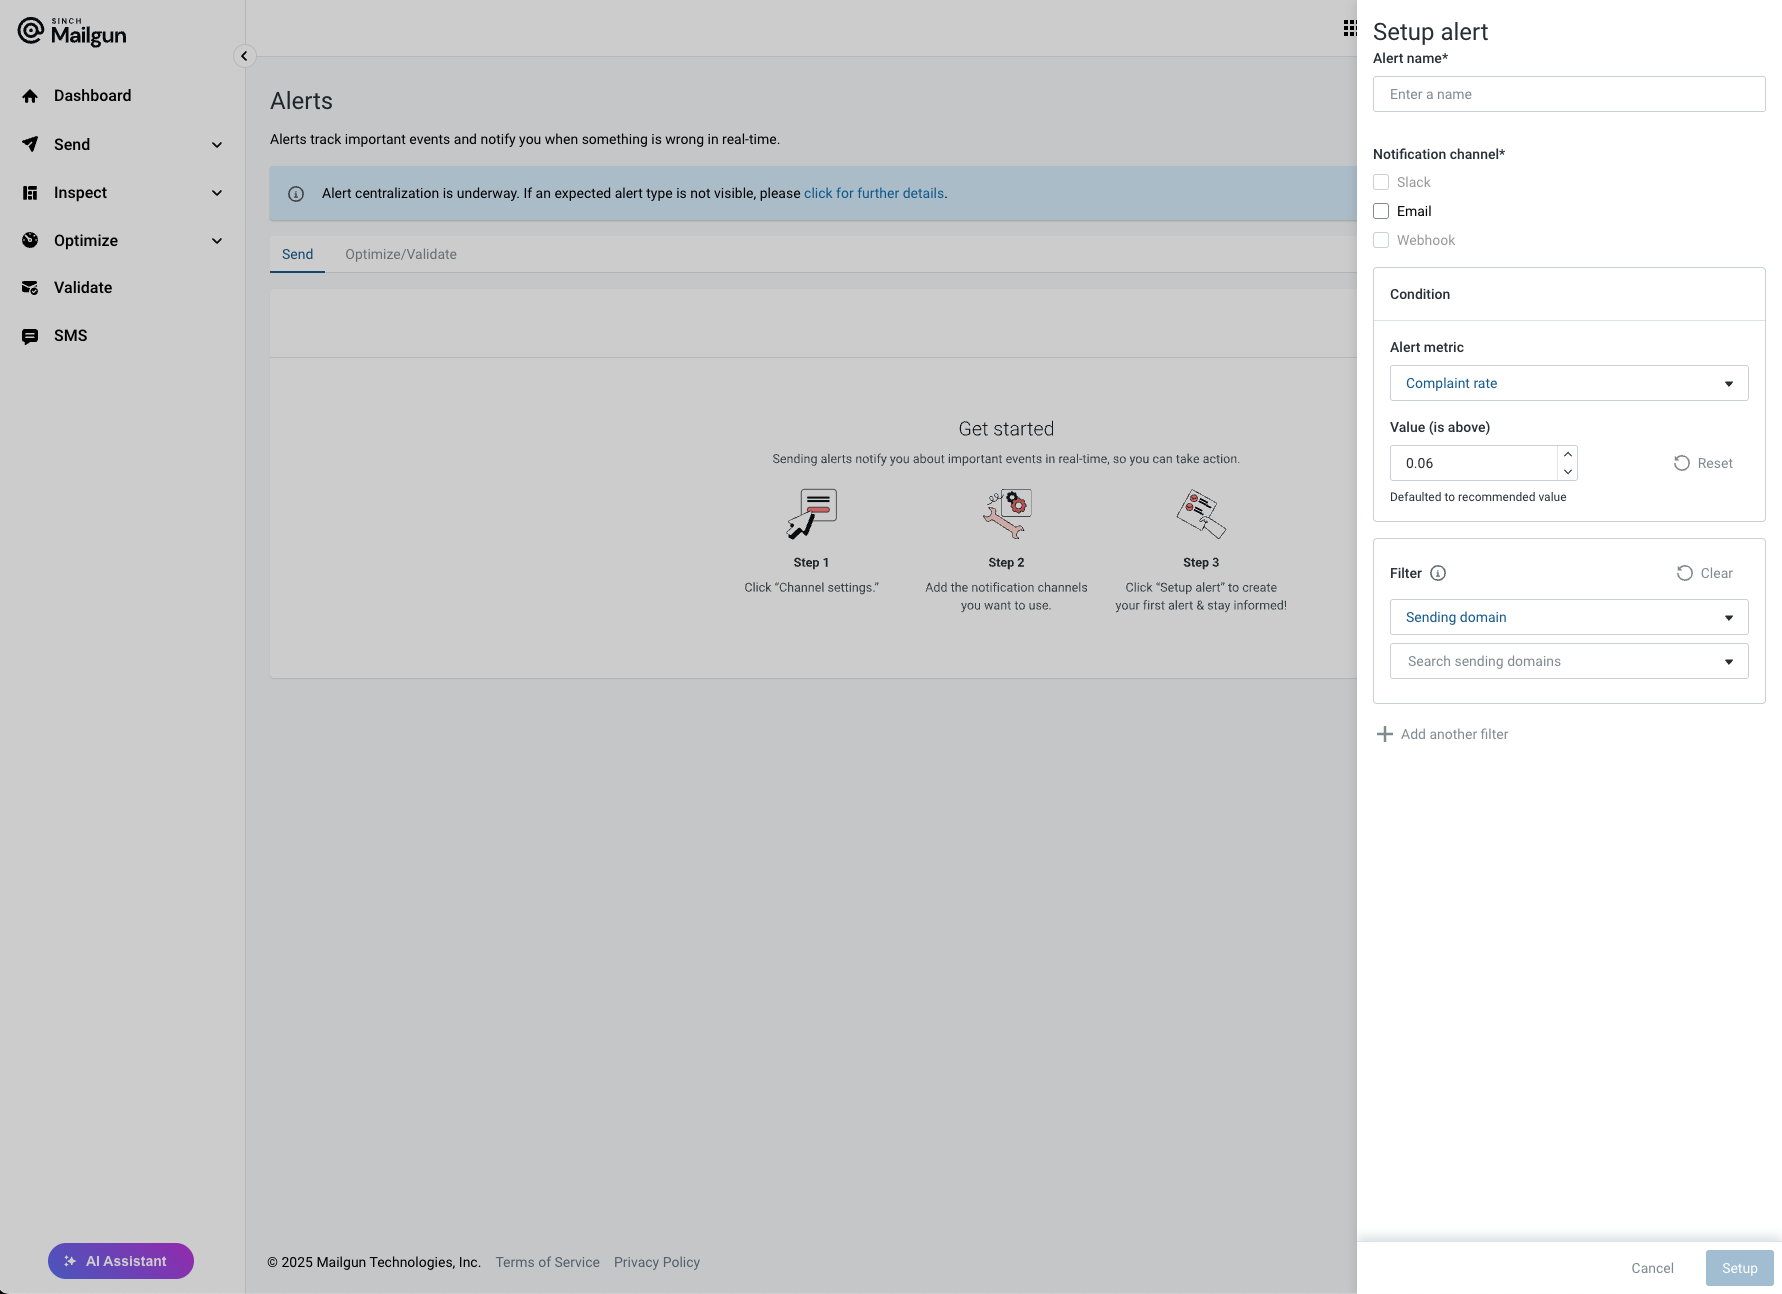Collapse the sidebar with the arrow button

click(244, 56)
